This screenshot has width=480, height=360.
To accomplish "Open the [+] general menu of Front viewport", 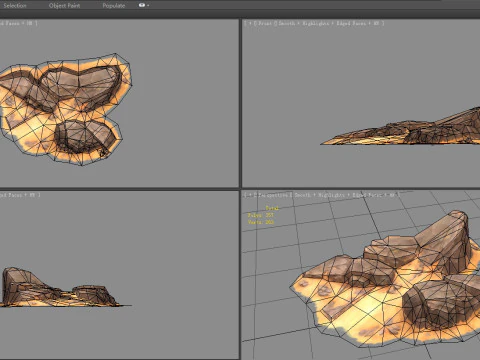I will pyautogui.click(x=250, y=23).
